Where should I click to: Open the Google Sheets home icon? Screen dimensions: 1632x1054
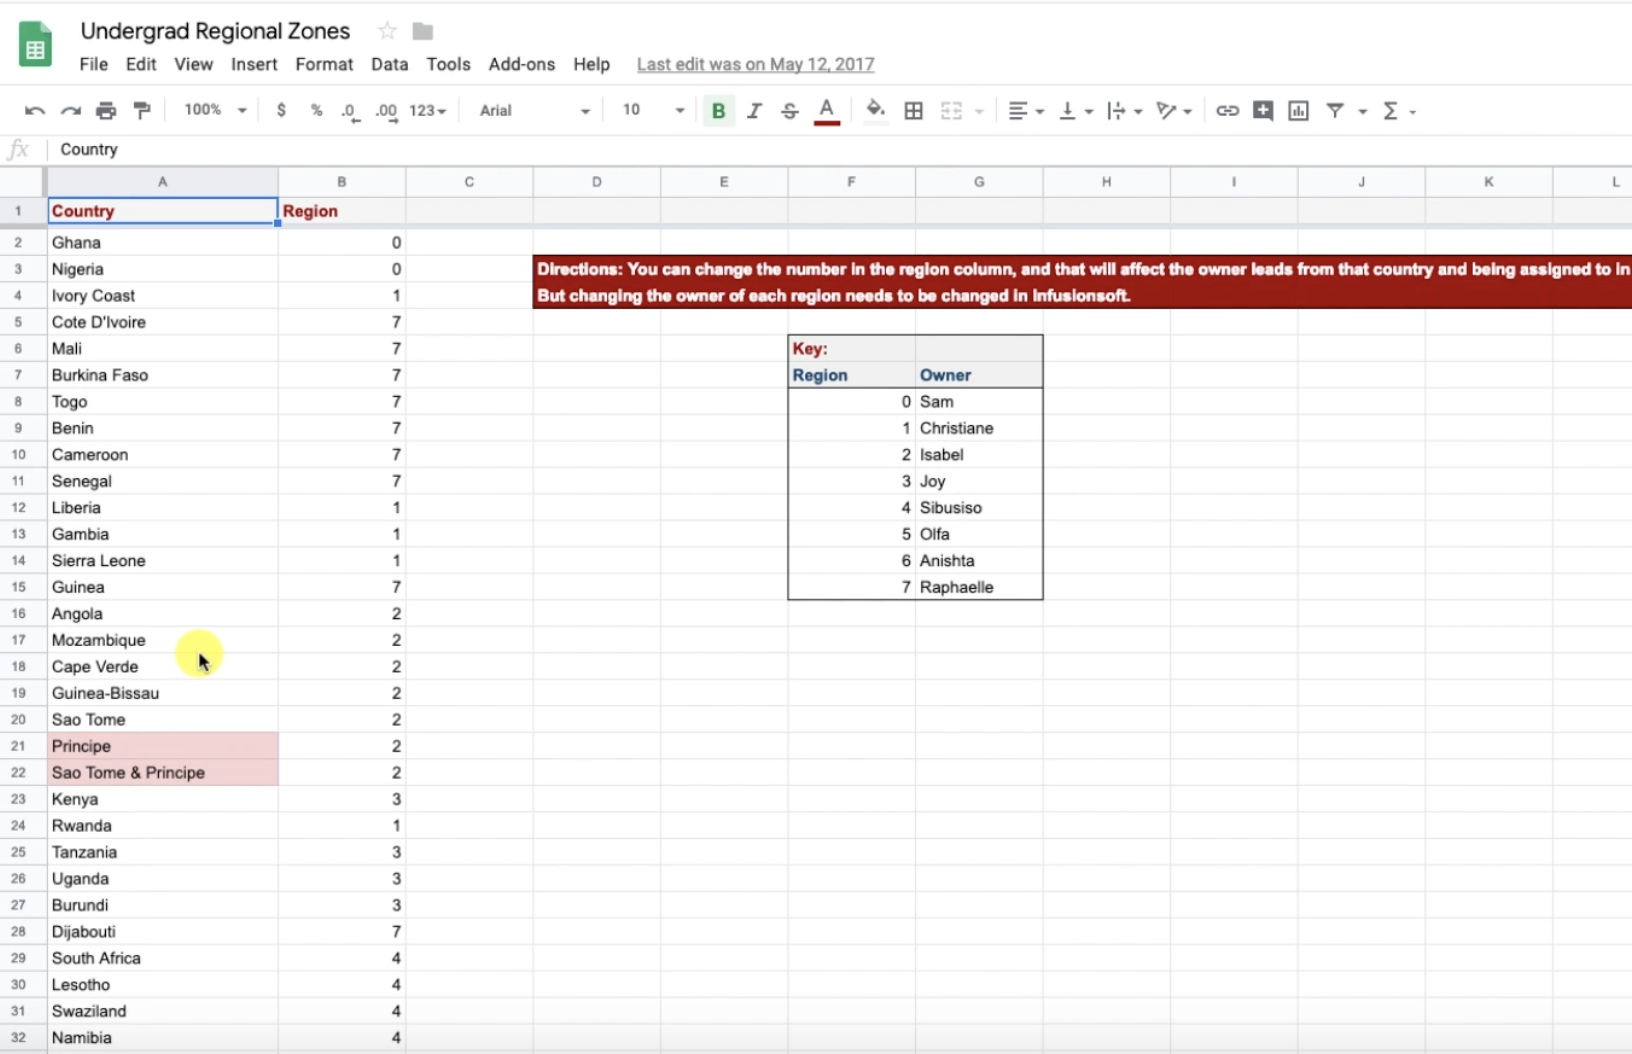pyautogui.click(x=36, y=46)
